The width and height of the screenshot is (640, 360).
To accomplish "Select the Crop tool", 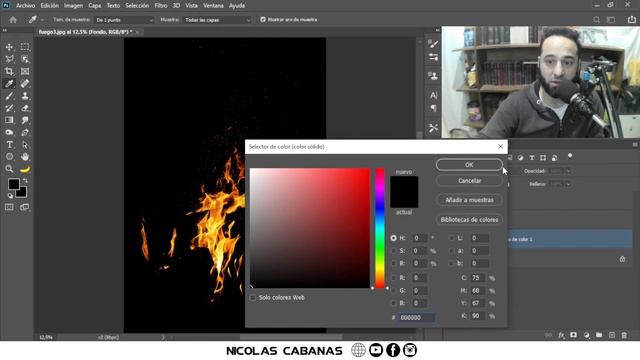I will [9, 71].
